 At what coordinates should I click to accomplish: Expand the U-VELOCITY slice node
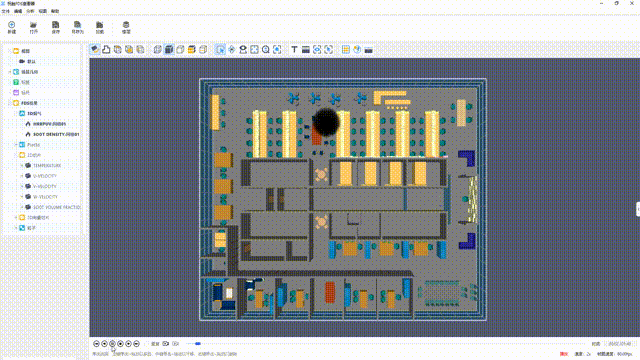pos(22,176)
